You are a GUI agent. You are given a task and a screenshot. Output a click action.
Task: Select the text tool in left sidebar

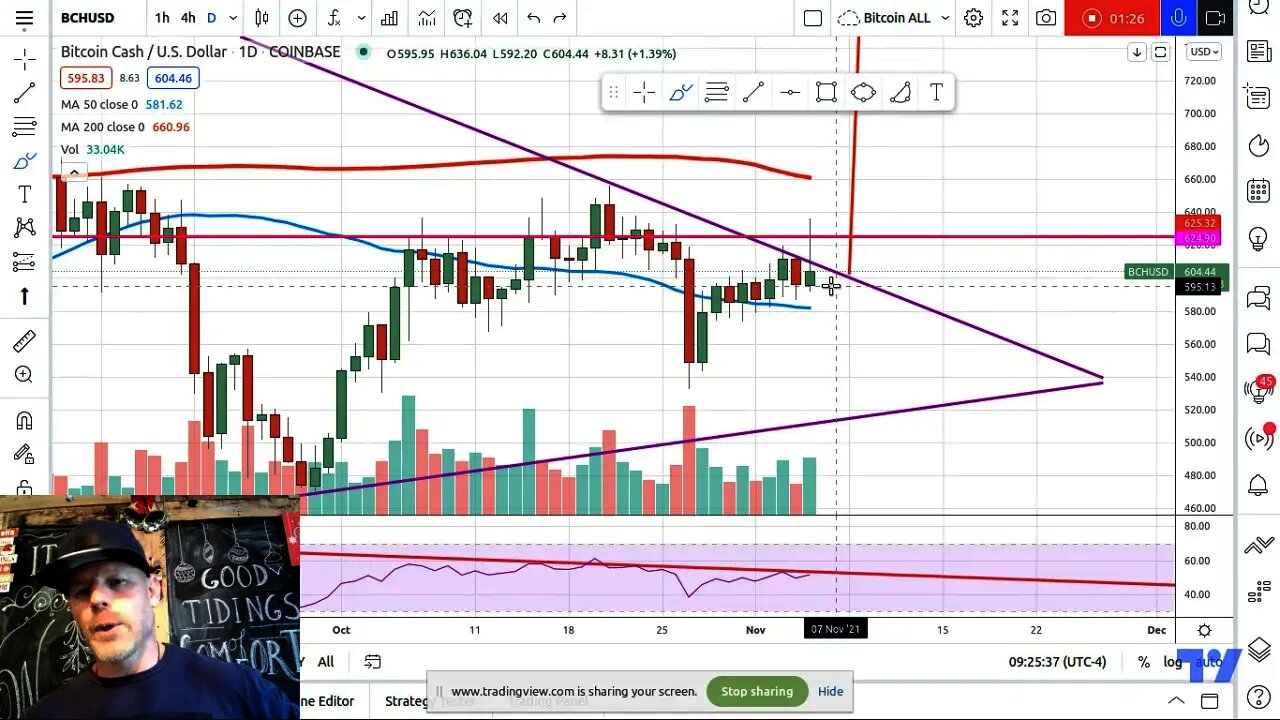pyautogui.click(x=24, y=194)
